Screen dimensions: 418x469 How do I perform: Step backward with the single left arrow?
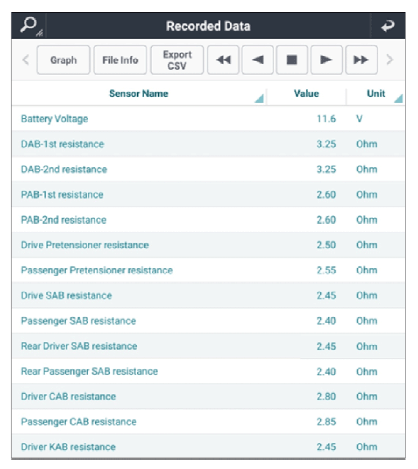(258, 60)
